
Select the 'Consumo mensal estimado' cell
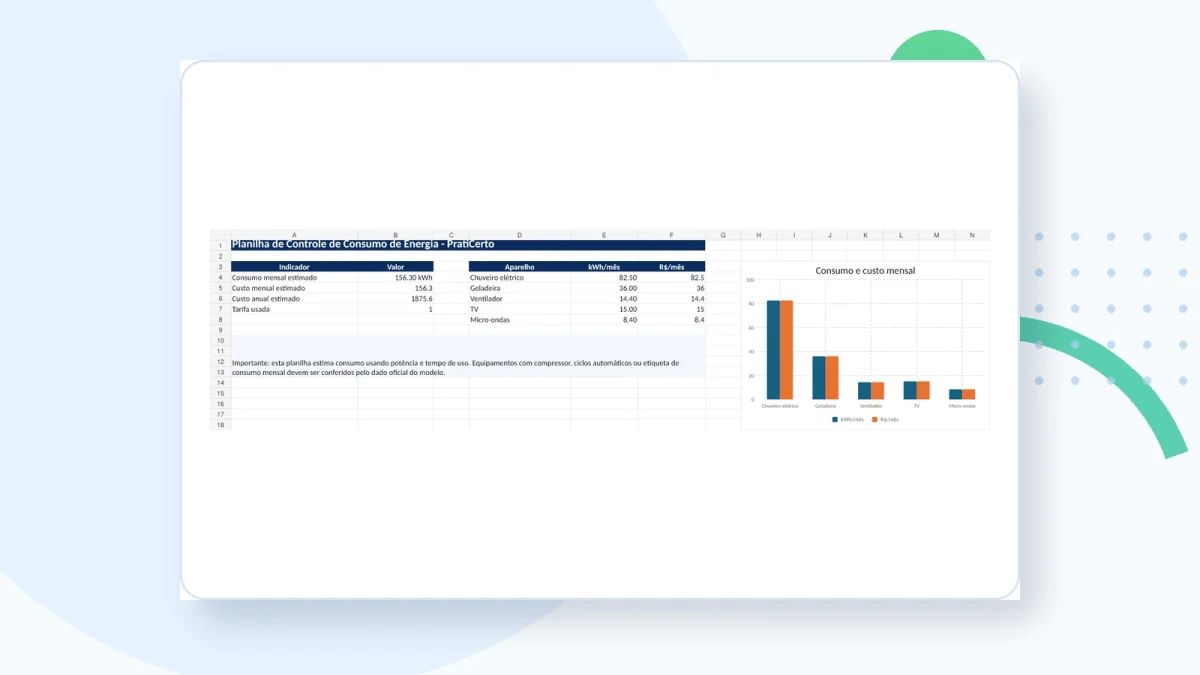click(x=294, y=278)
